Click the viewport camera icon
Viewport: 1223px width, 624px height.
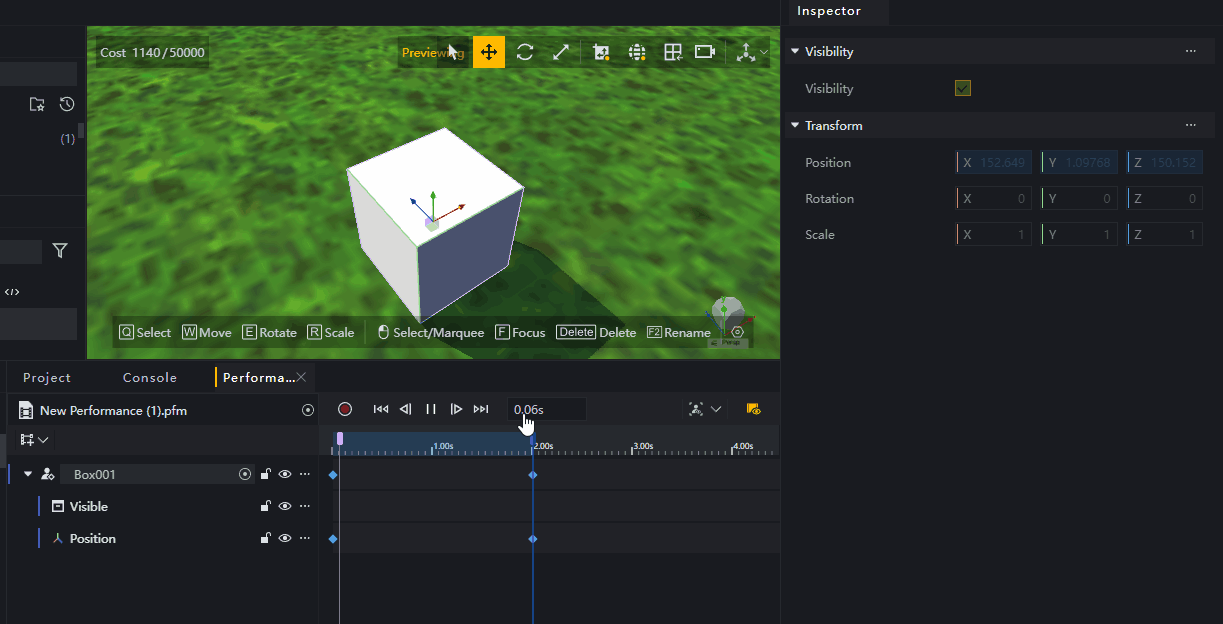704,52
